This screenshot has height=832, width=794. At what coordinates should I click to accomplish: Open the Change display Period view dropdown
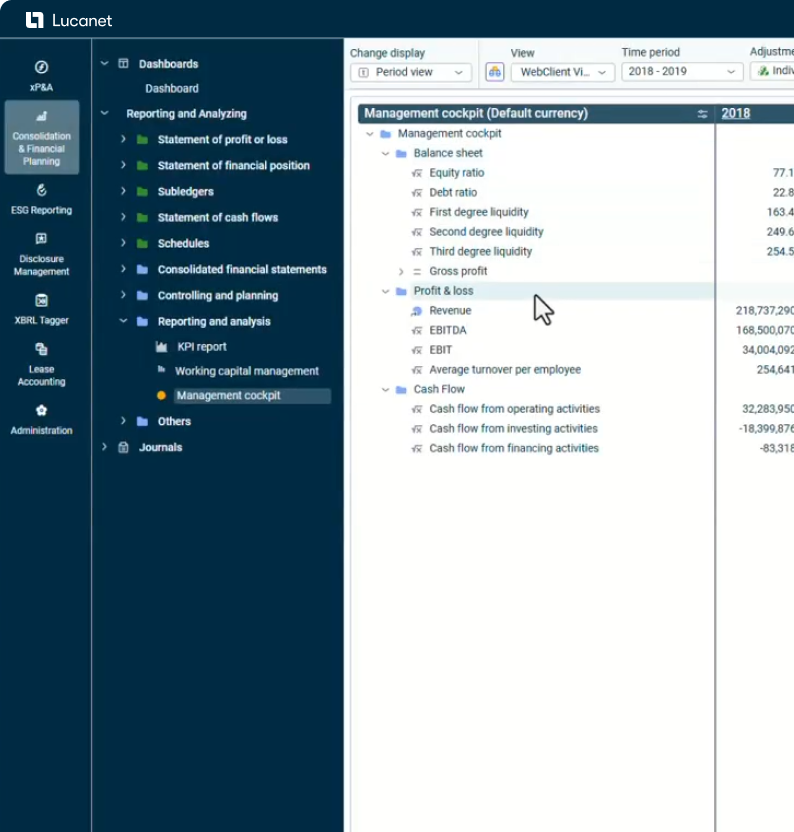click(411, 72)
